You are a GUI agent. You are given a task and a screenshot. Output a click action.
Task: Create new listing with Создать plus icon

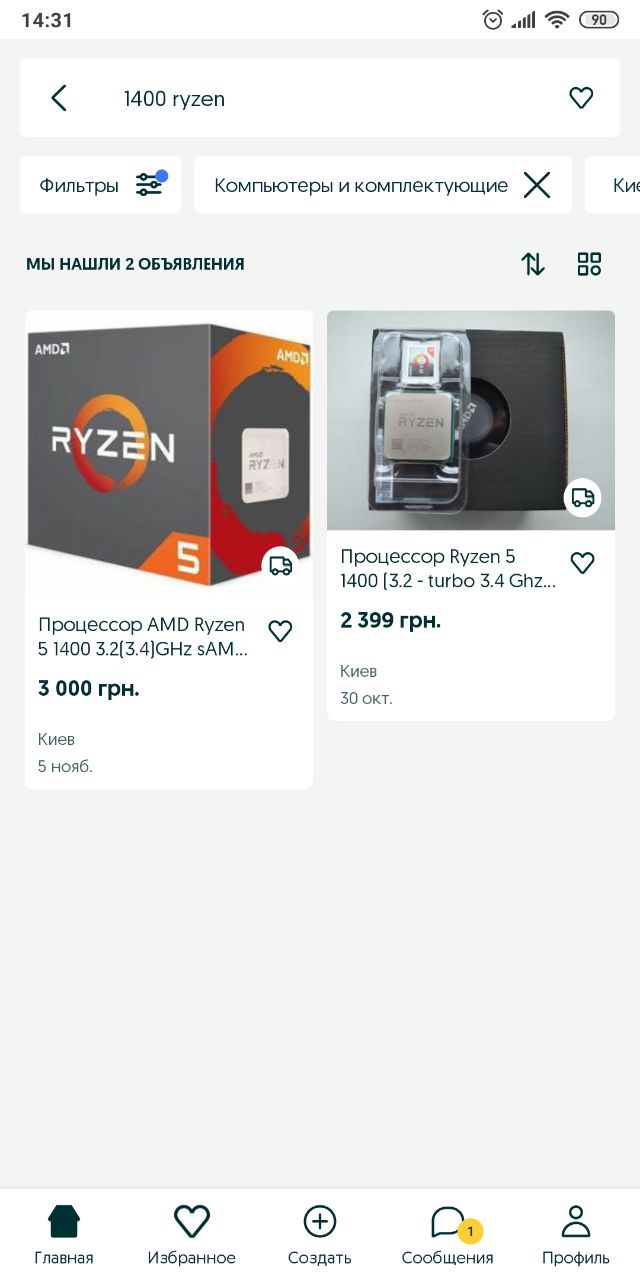(x=320, y=1235)
